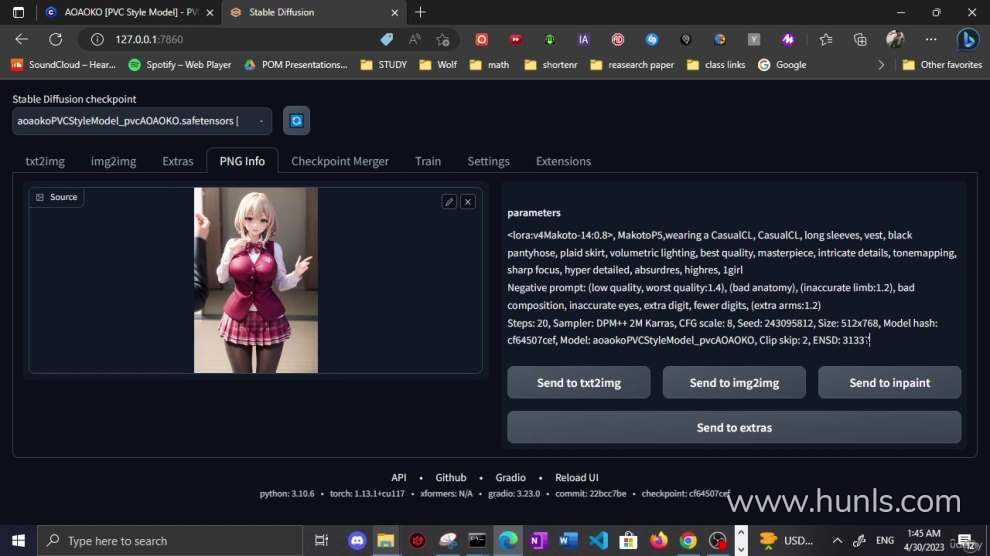The image size is (990, 556).
Task: Open the Bing sidebar icon
Action: click(967, 39)
